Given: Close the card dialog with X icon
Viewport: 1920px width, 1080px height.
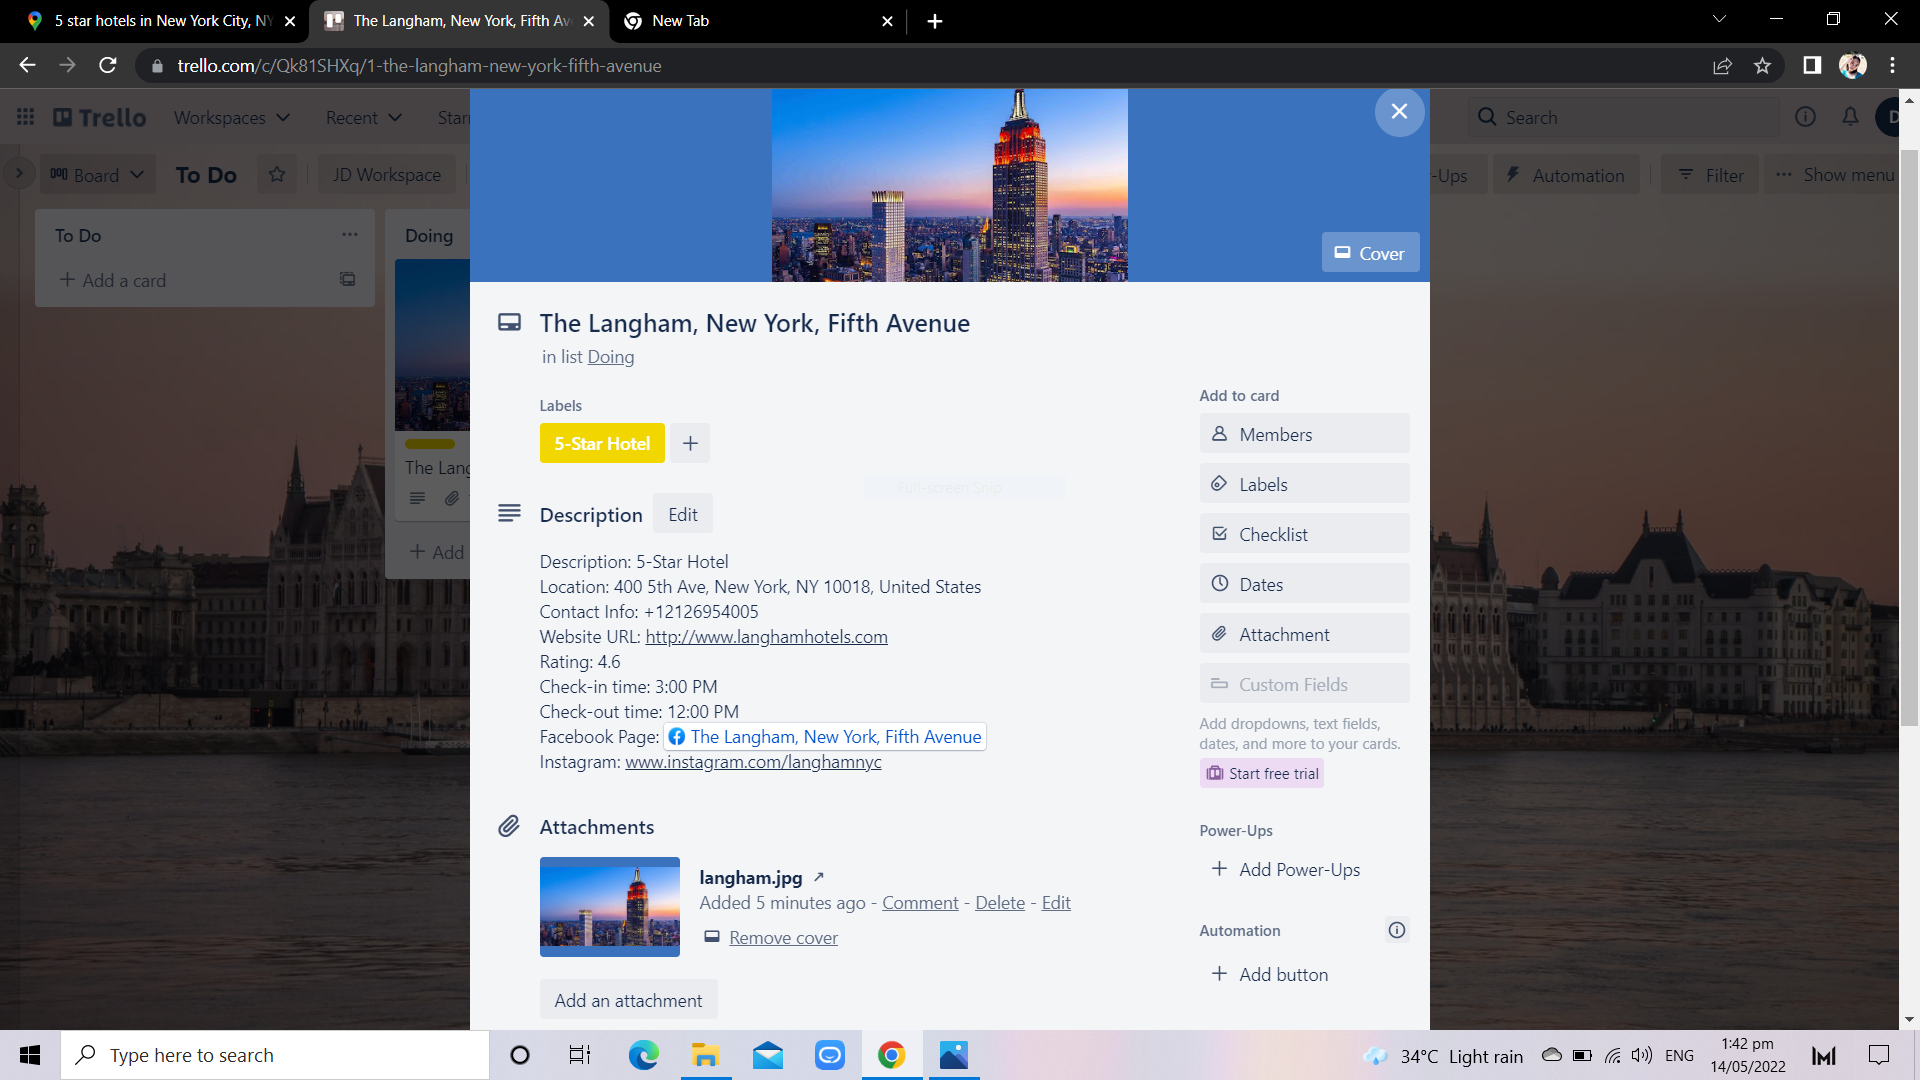Looking at the screenshot, I should pyautogui.click(x=1399, y=112).
